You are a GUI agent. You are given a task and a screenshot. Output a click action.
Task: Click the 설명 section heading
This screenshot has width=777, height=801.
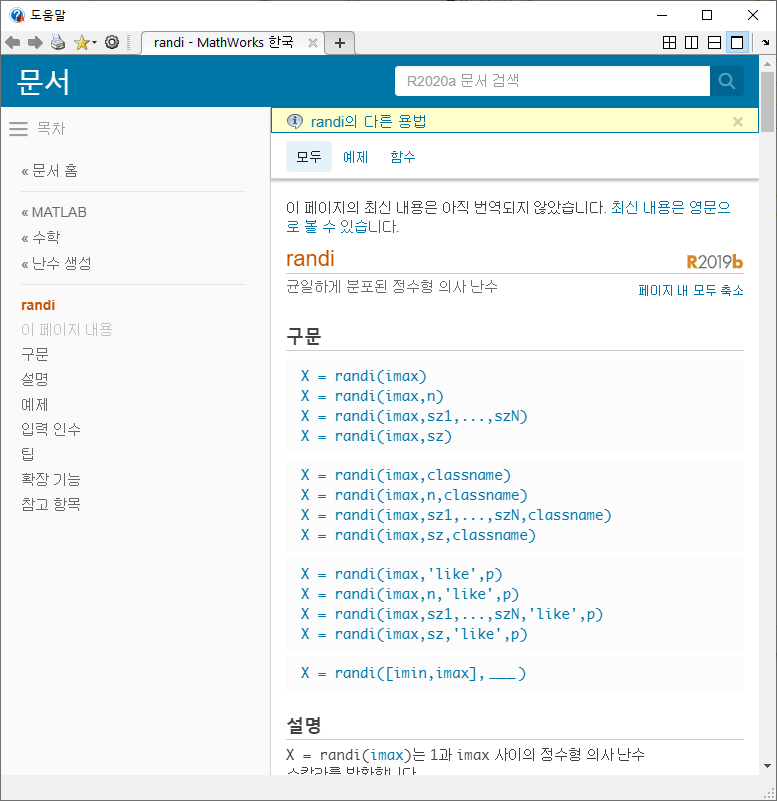click(x=304, y=725)
